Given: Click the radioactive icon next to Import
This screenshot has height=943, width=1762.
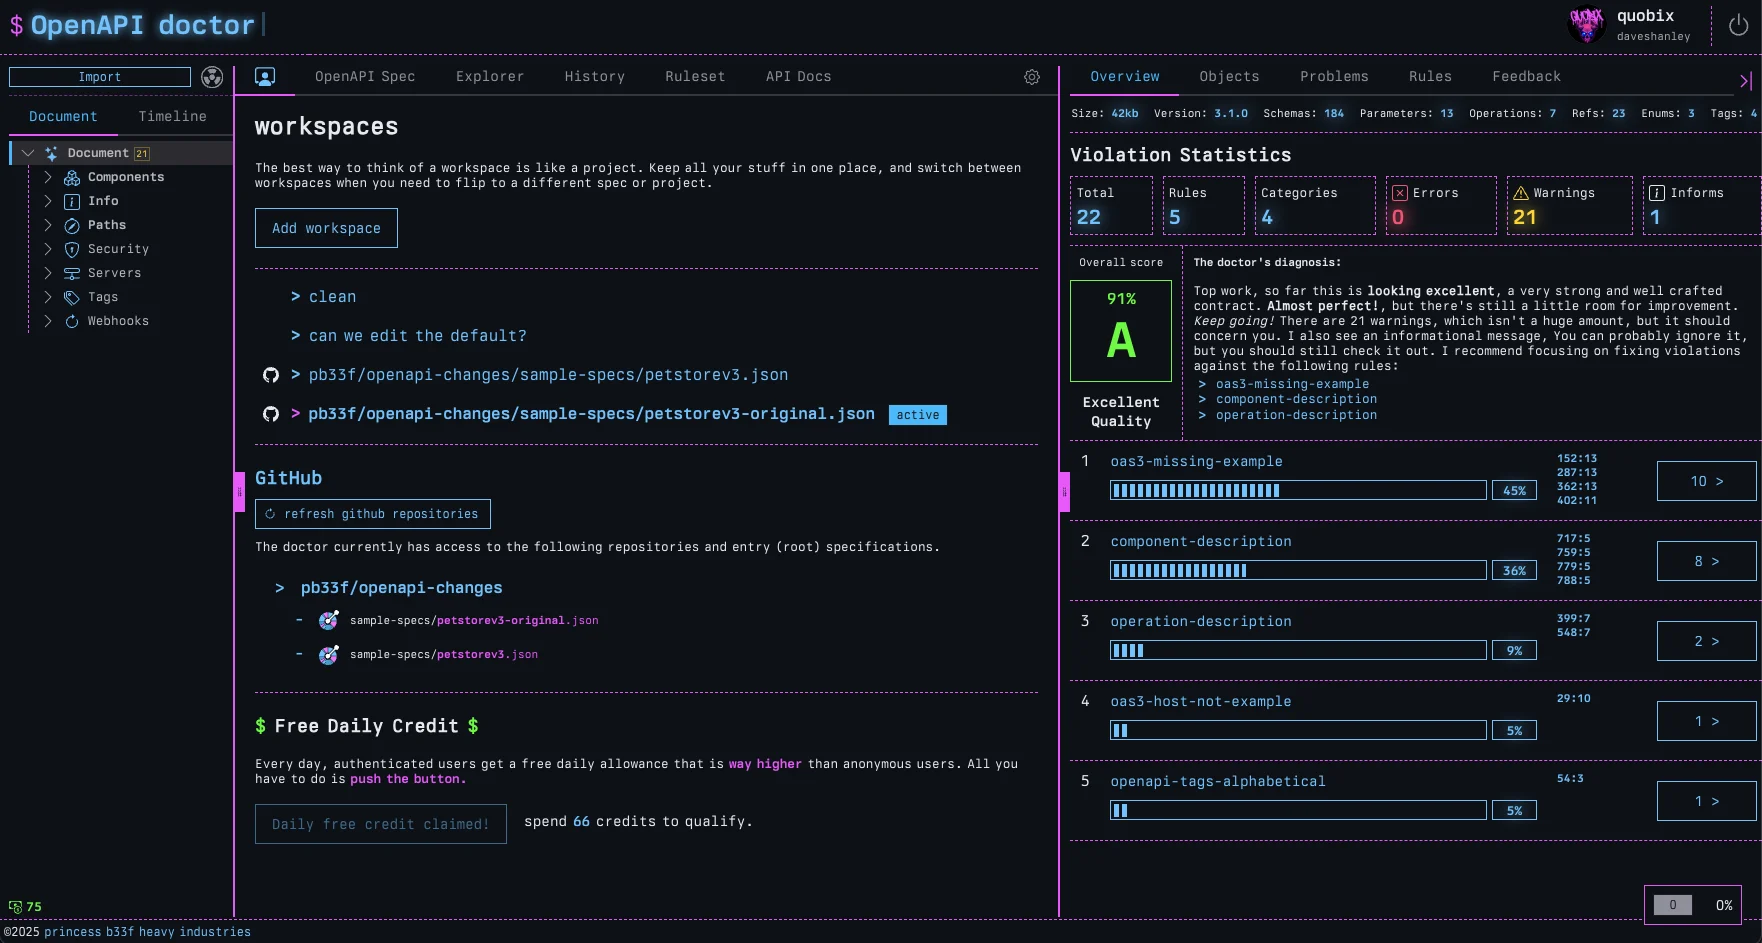Looking at the screenshot, I should tap(212, 77).
